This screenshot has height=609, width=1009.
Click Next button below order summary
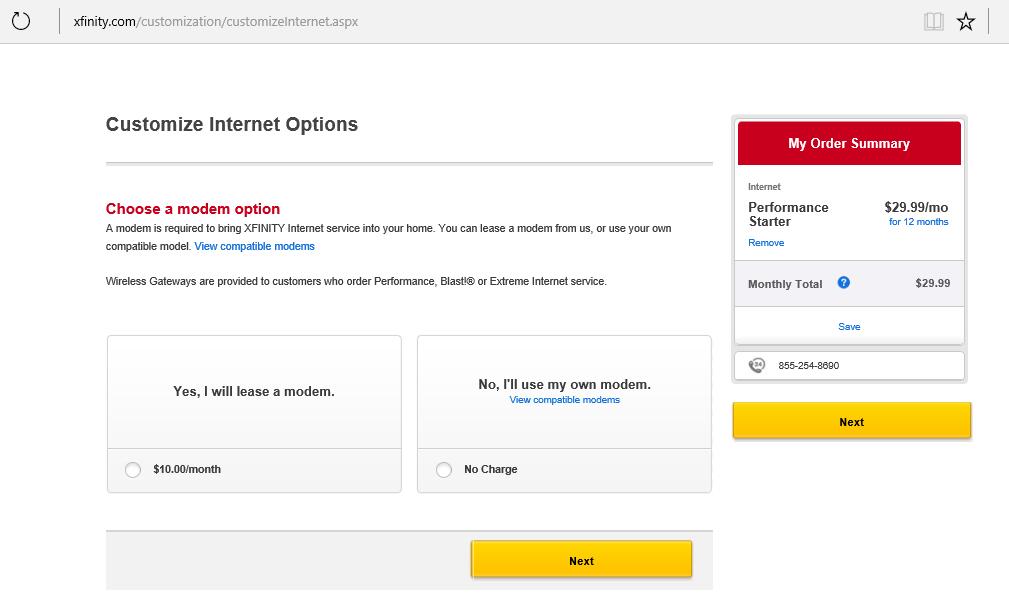[x=851, y=421]
